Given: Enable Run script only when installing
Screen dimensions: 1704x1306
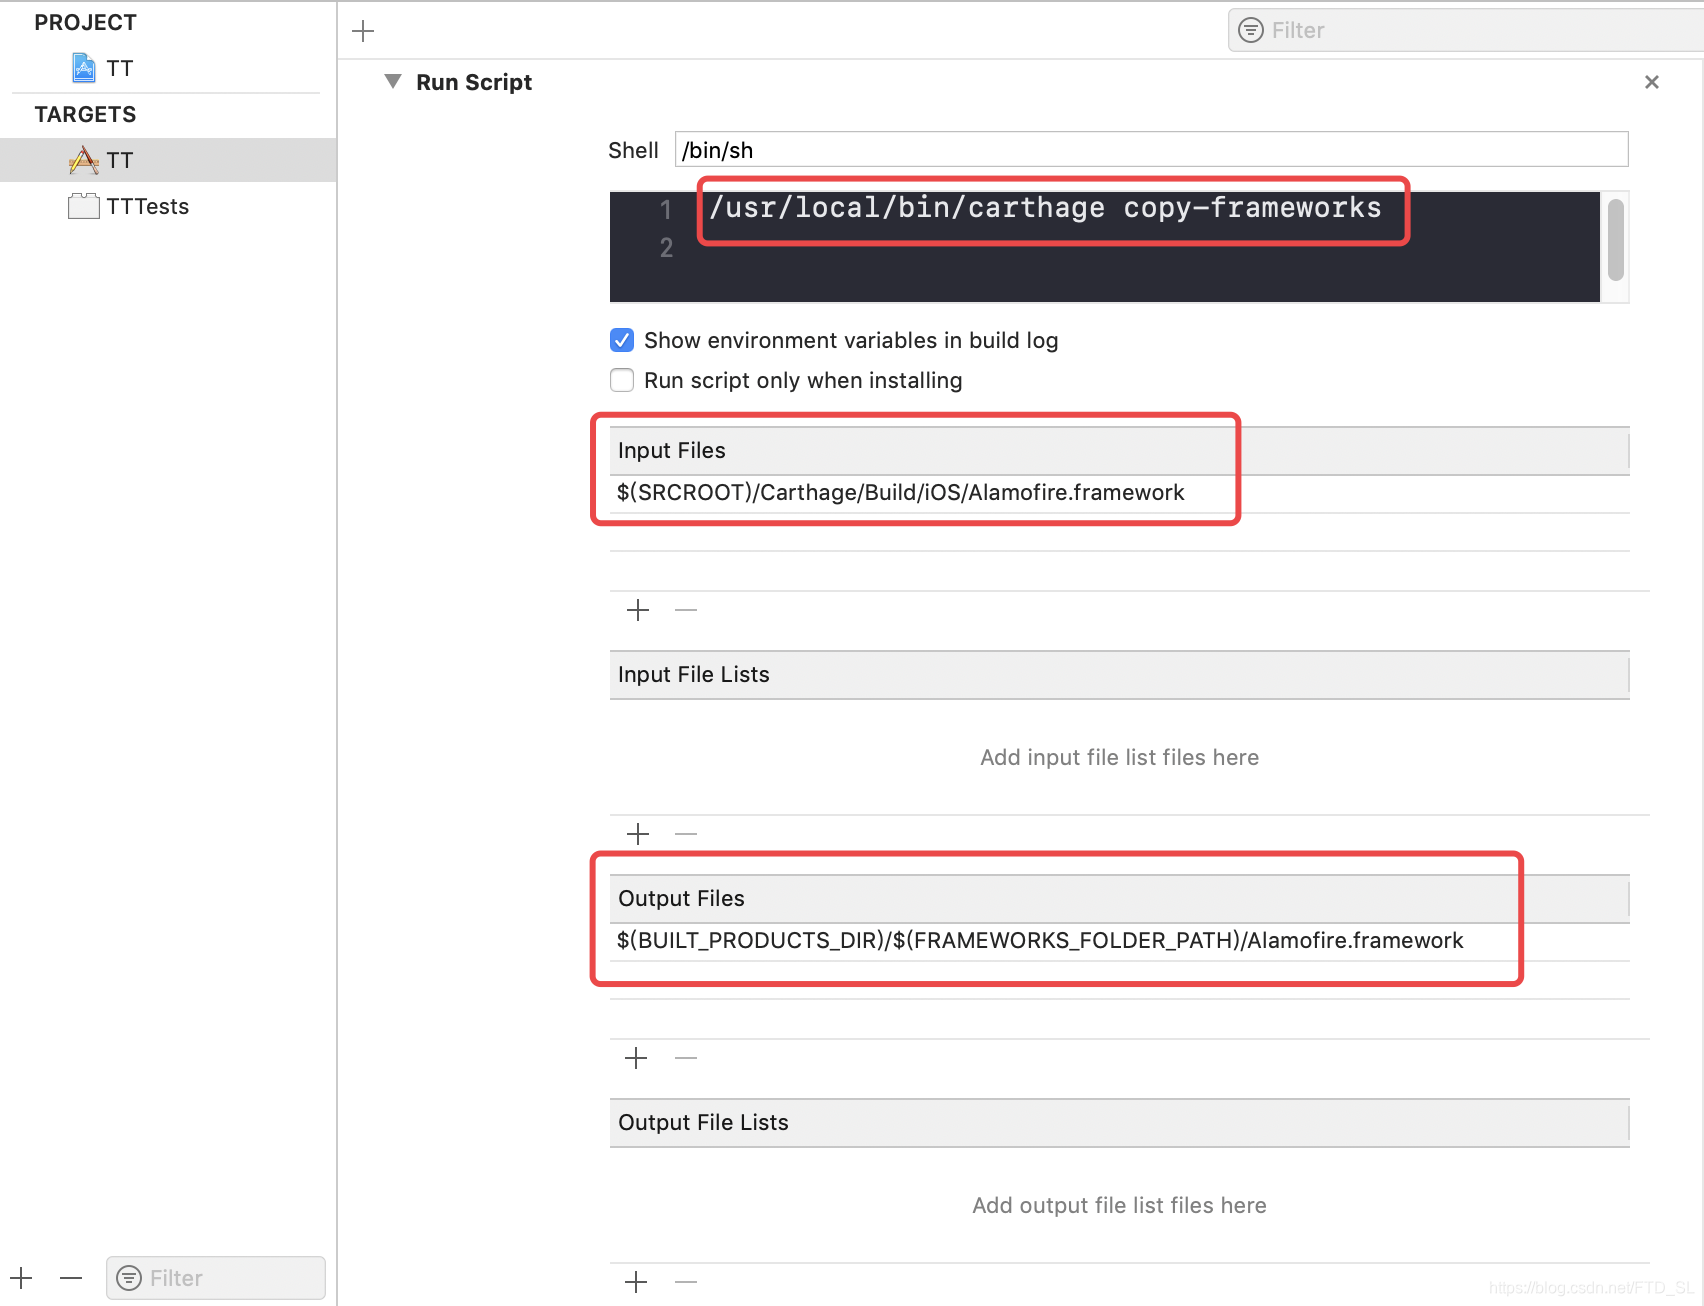Looking at the screenshot, I should pos(622,380).
